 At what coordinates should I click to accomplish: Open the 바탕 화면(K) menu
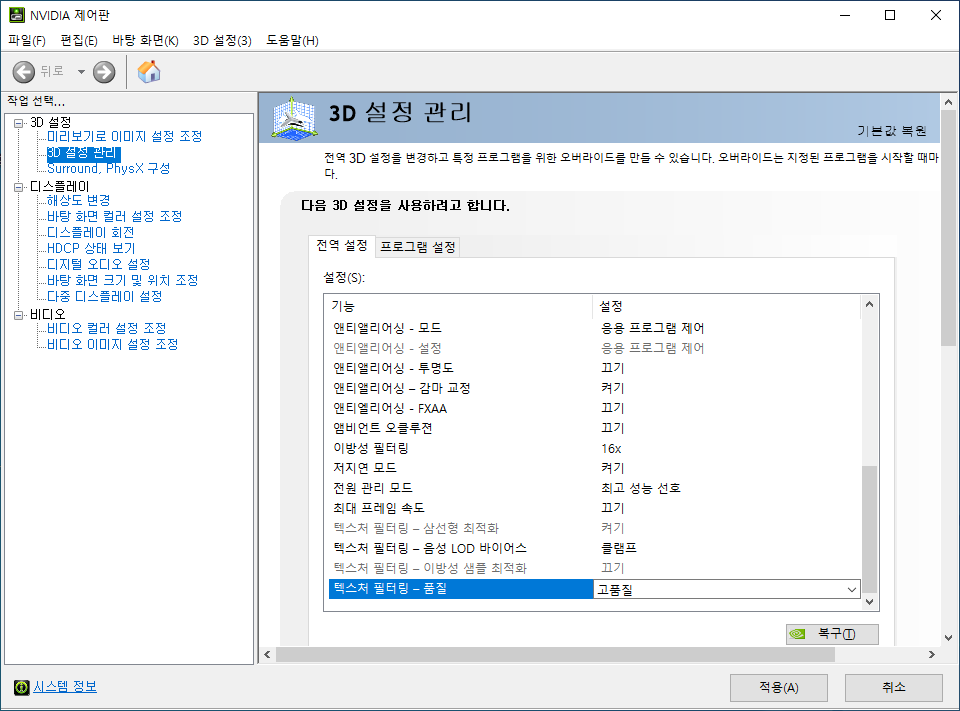145,40
